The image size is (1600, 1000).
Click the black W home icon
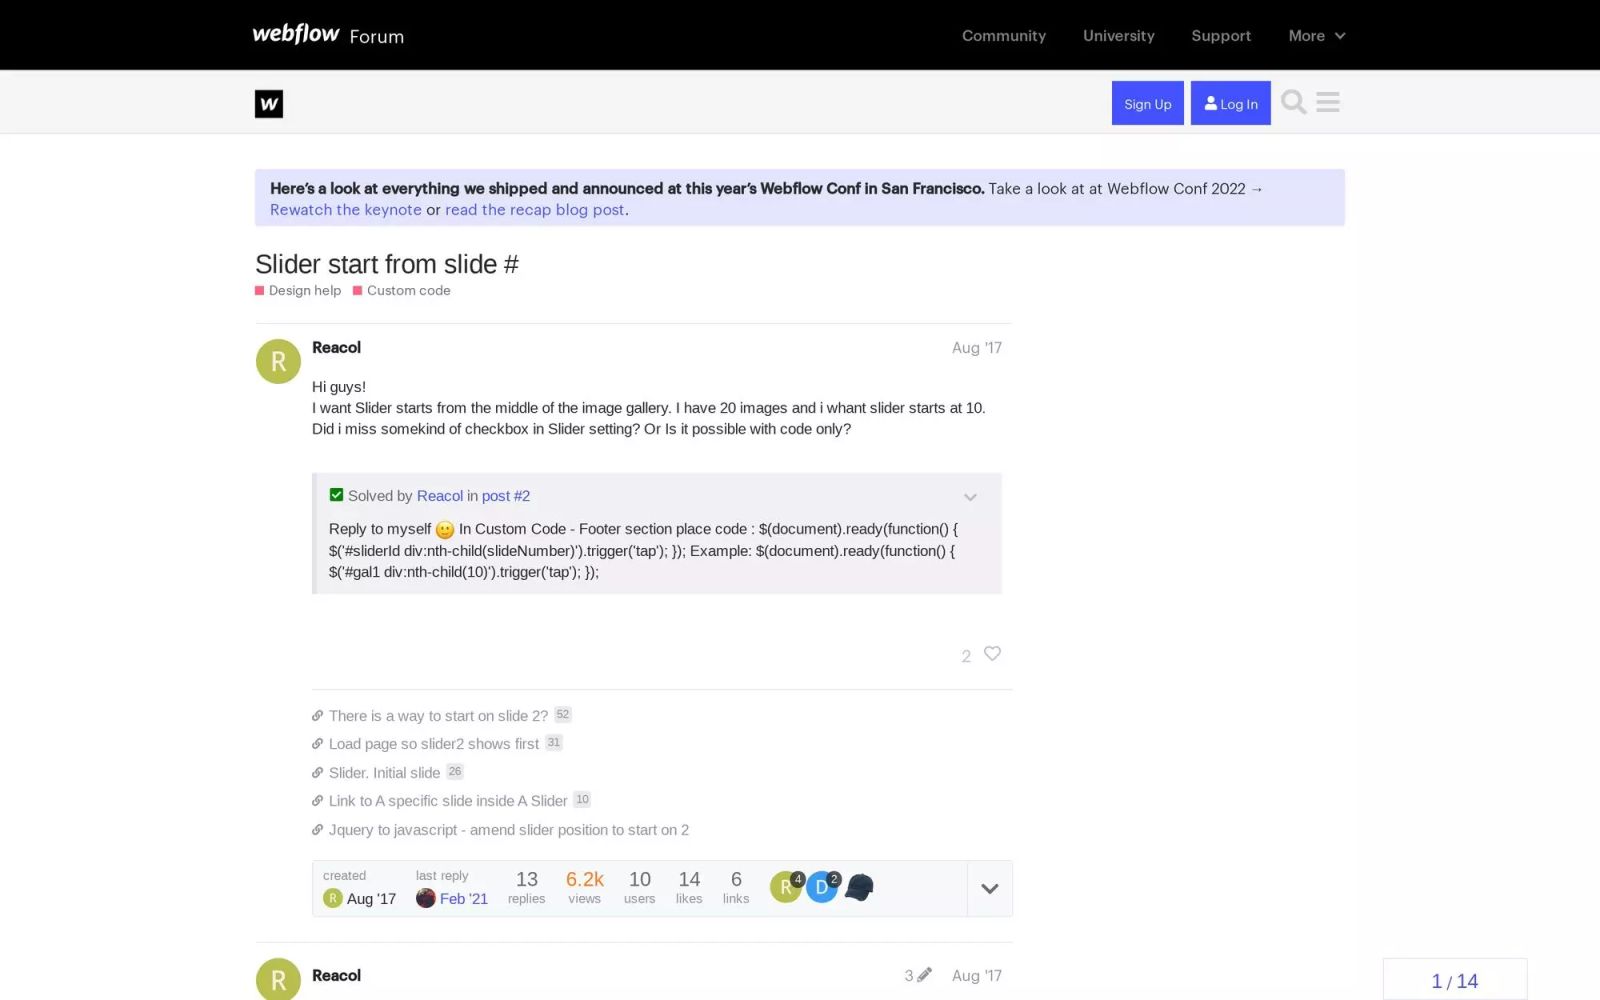tap(269, 104)
